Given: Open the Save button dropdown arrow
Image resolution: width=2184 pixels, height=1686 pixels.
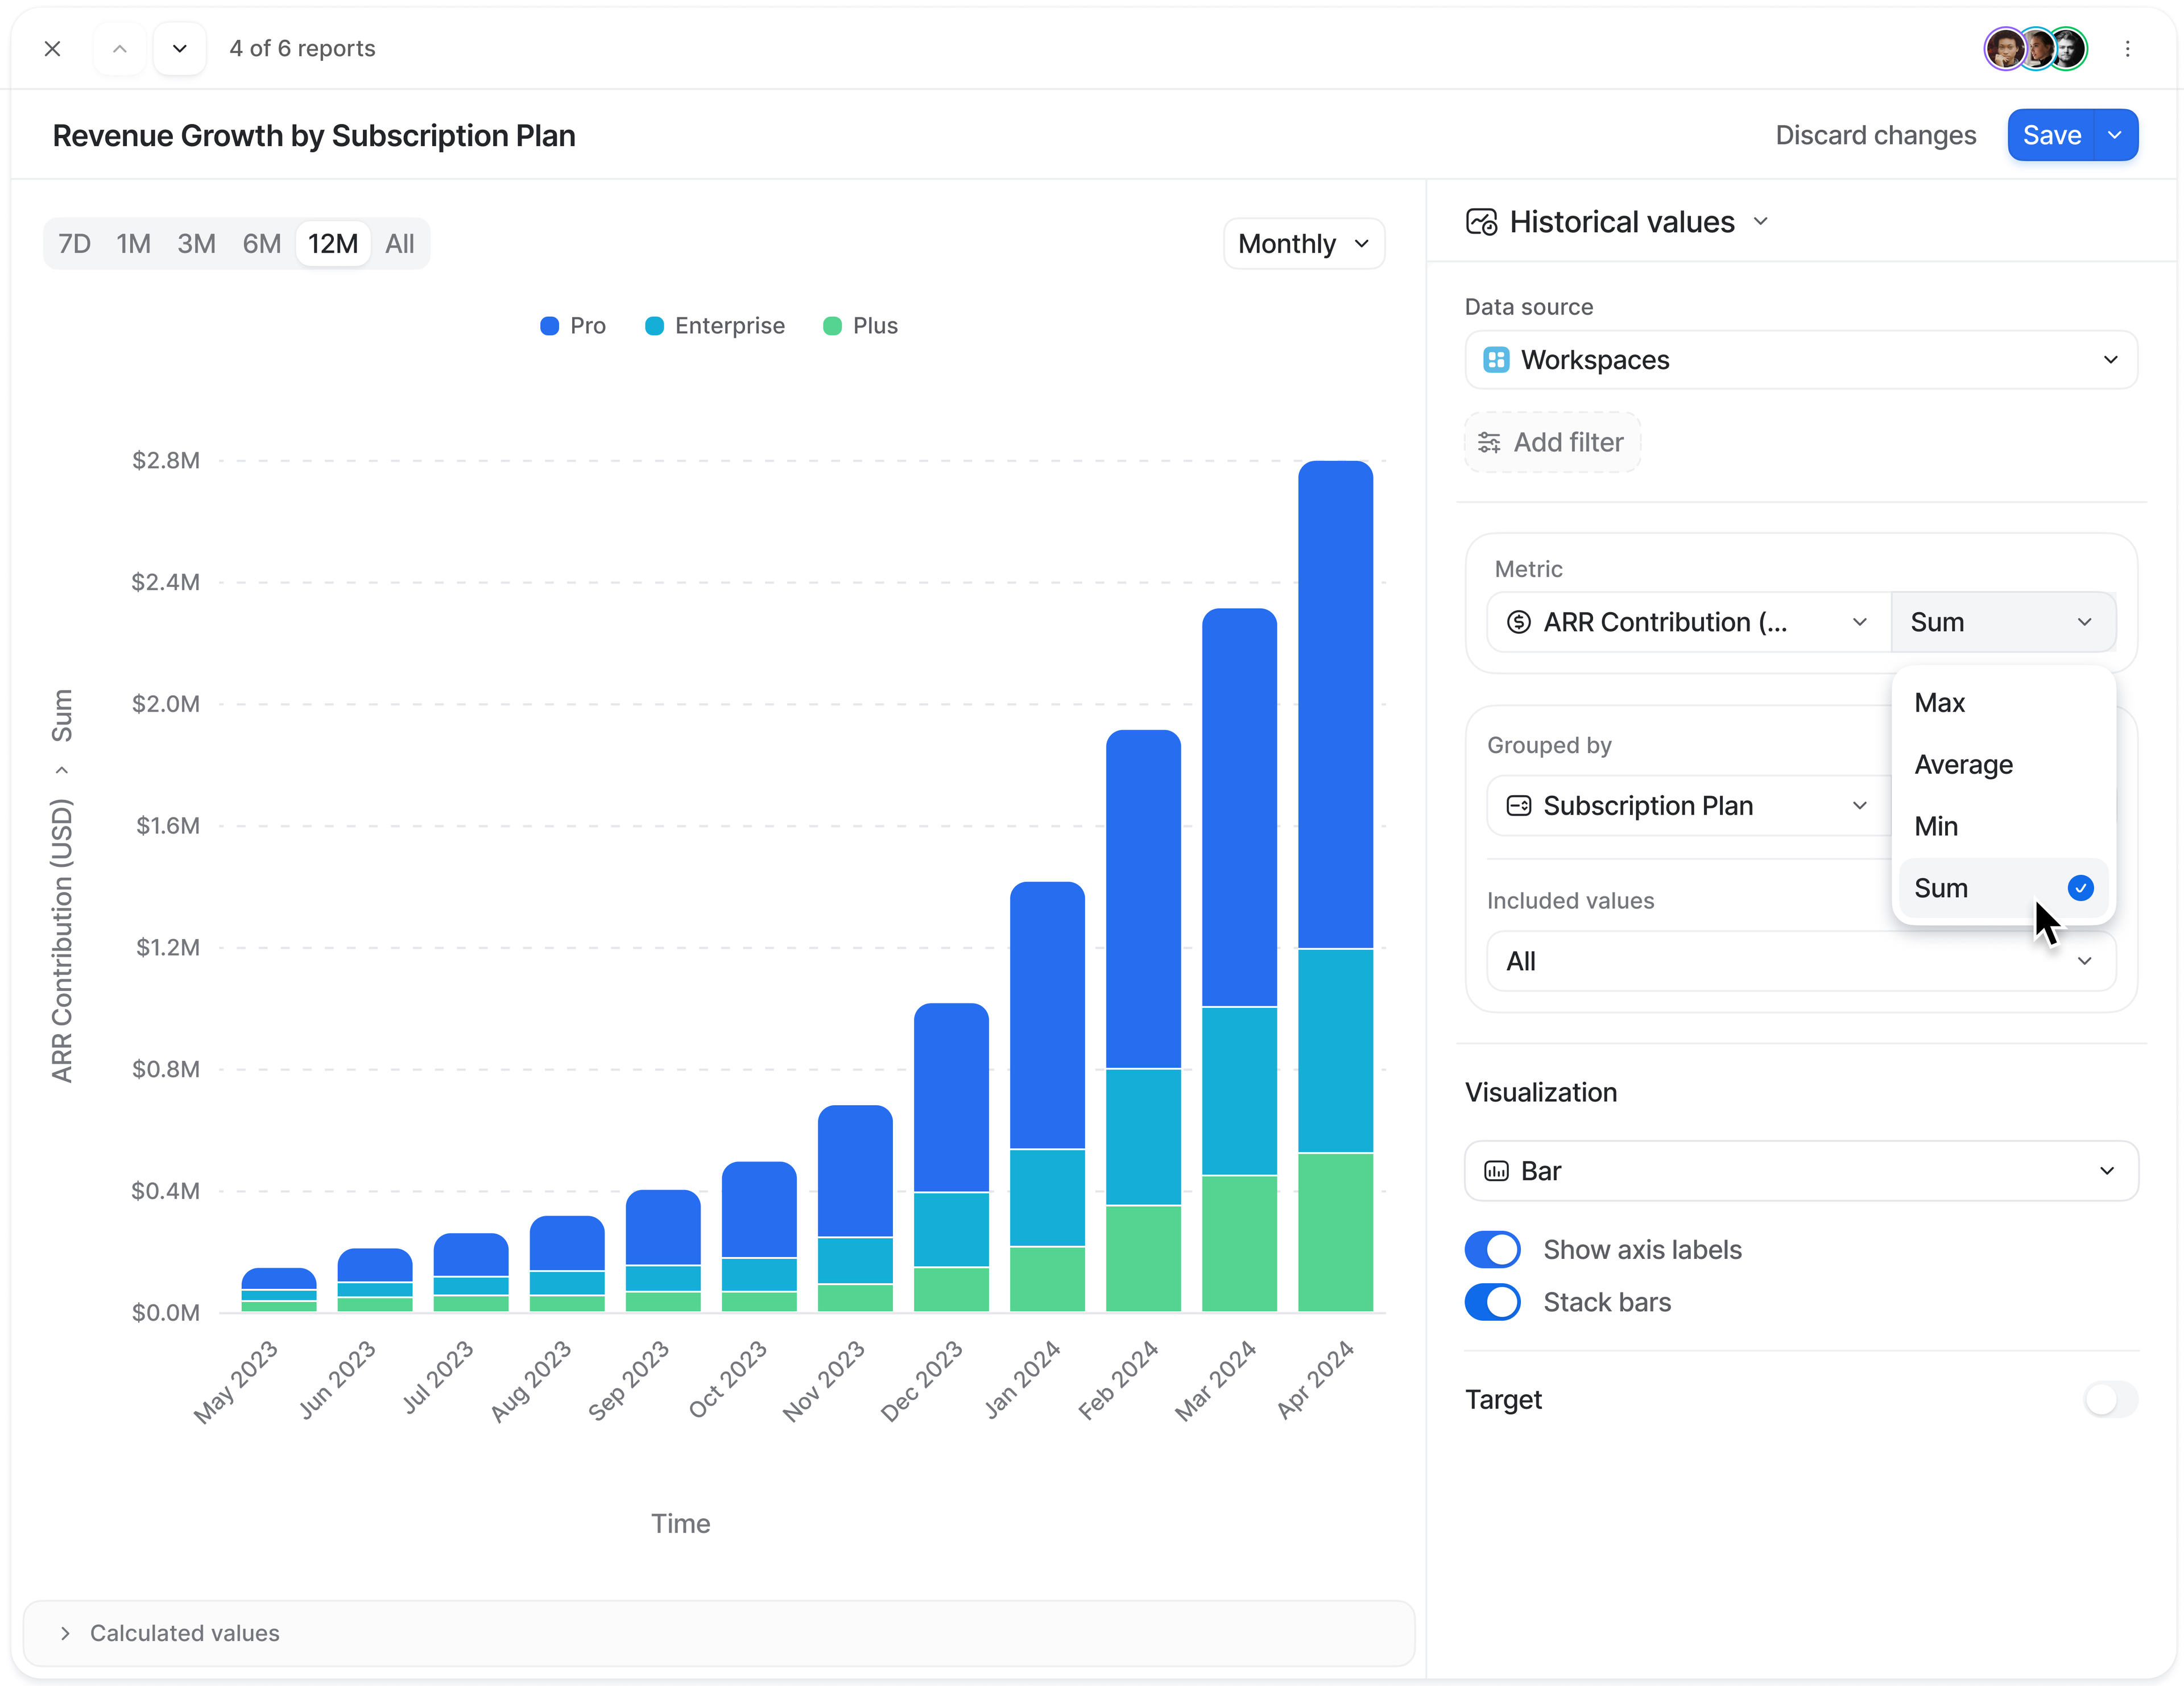Looking at the screenshot, I should [2114, 135].
